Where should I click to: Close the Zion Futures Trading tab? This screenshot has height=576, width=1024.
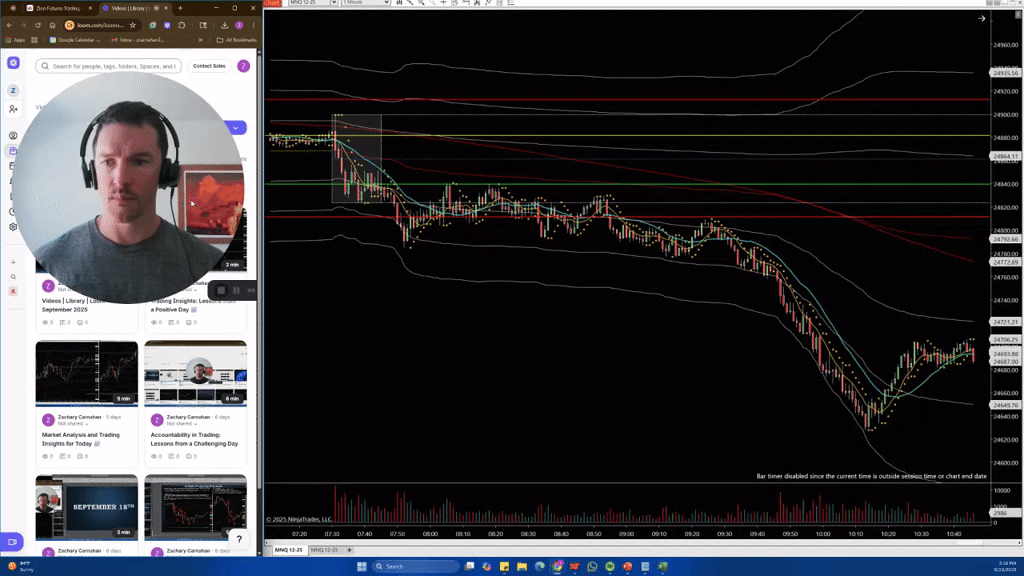click(90, 8)
